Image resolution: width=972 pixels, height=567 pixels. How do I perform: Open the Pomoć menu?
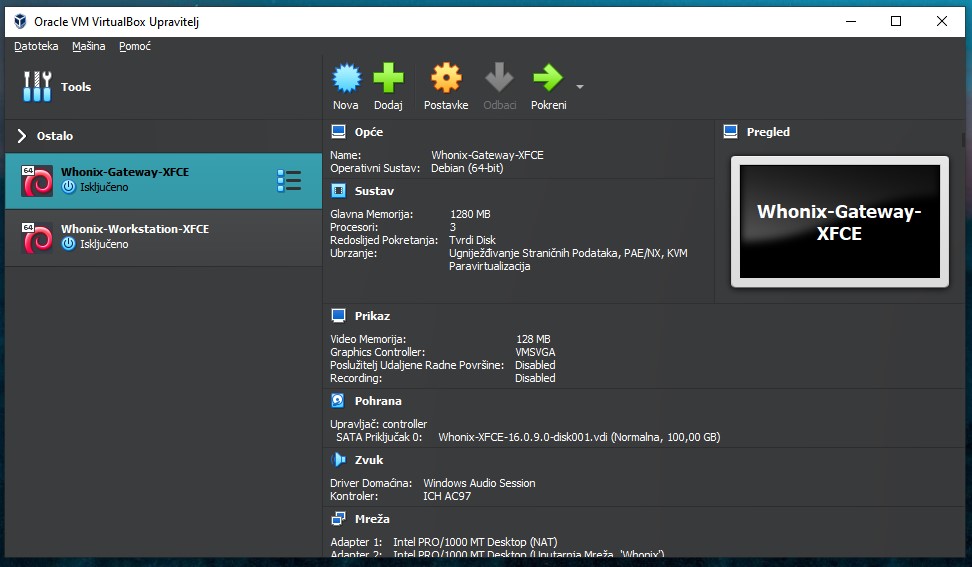point(135,46)
